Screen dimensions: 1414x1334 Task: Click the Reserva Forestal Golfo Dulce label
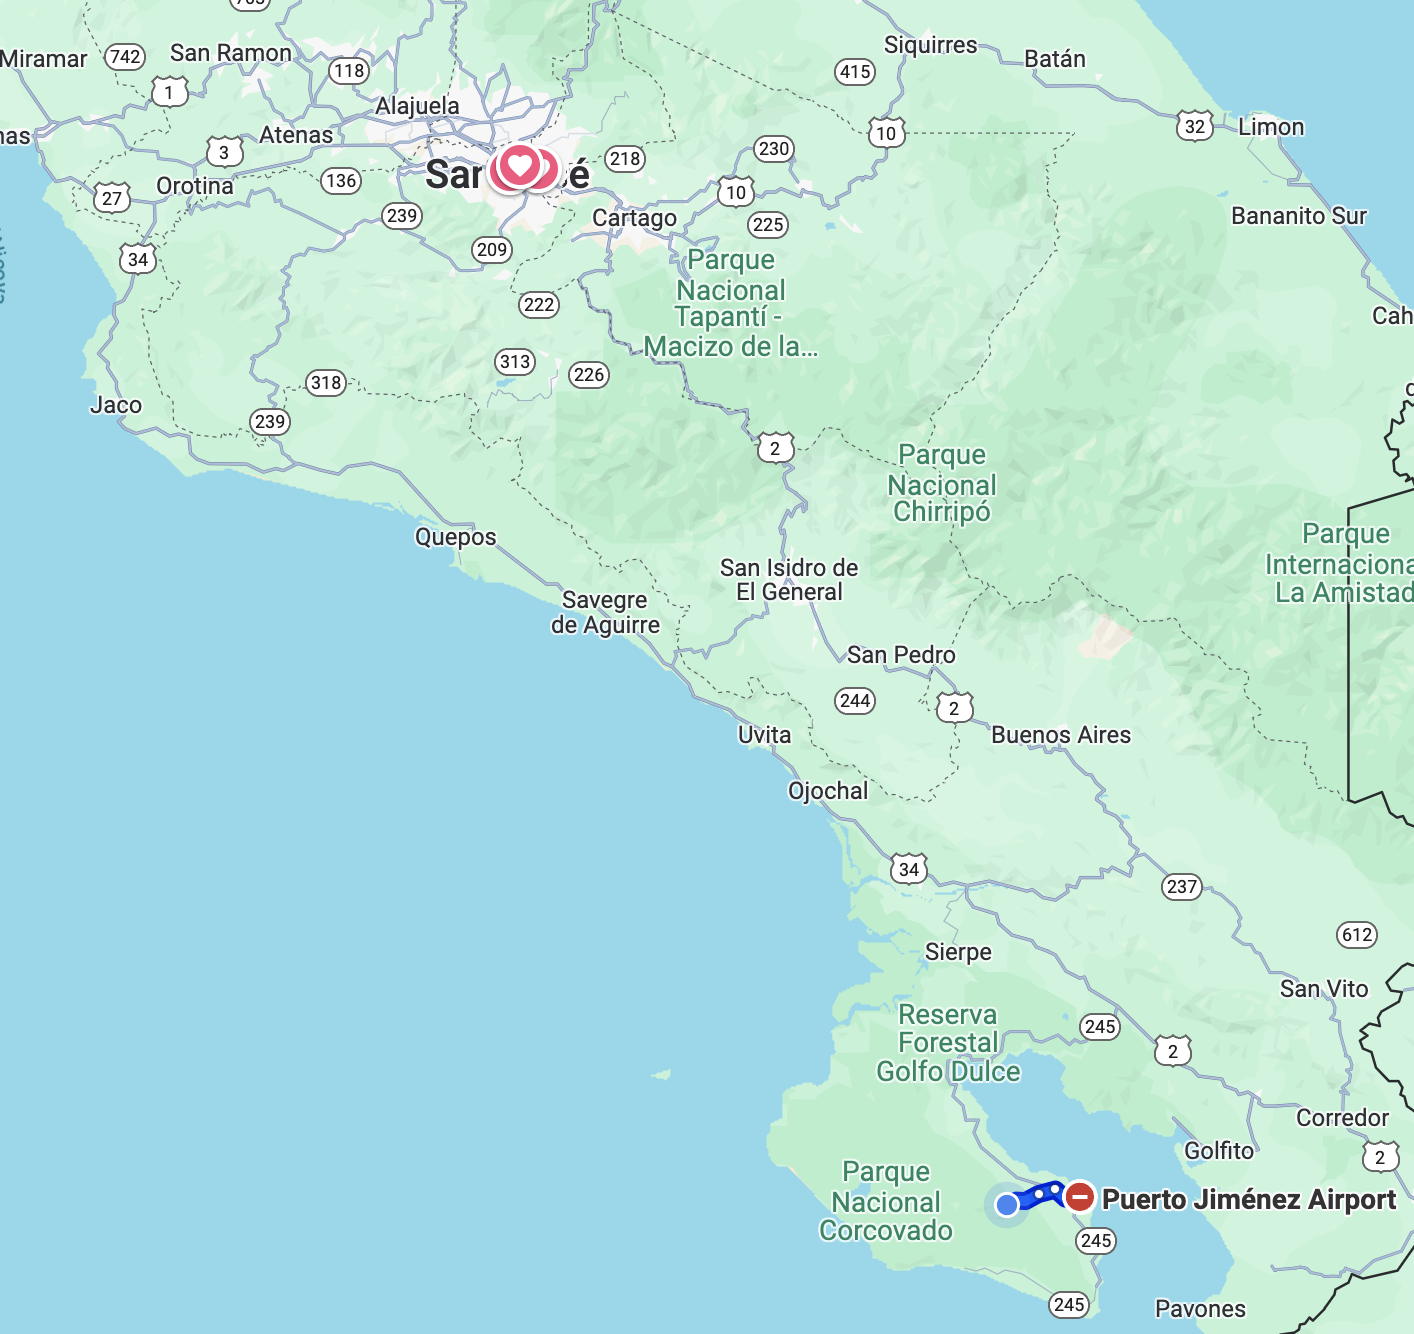948,1043
